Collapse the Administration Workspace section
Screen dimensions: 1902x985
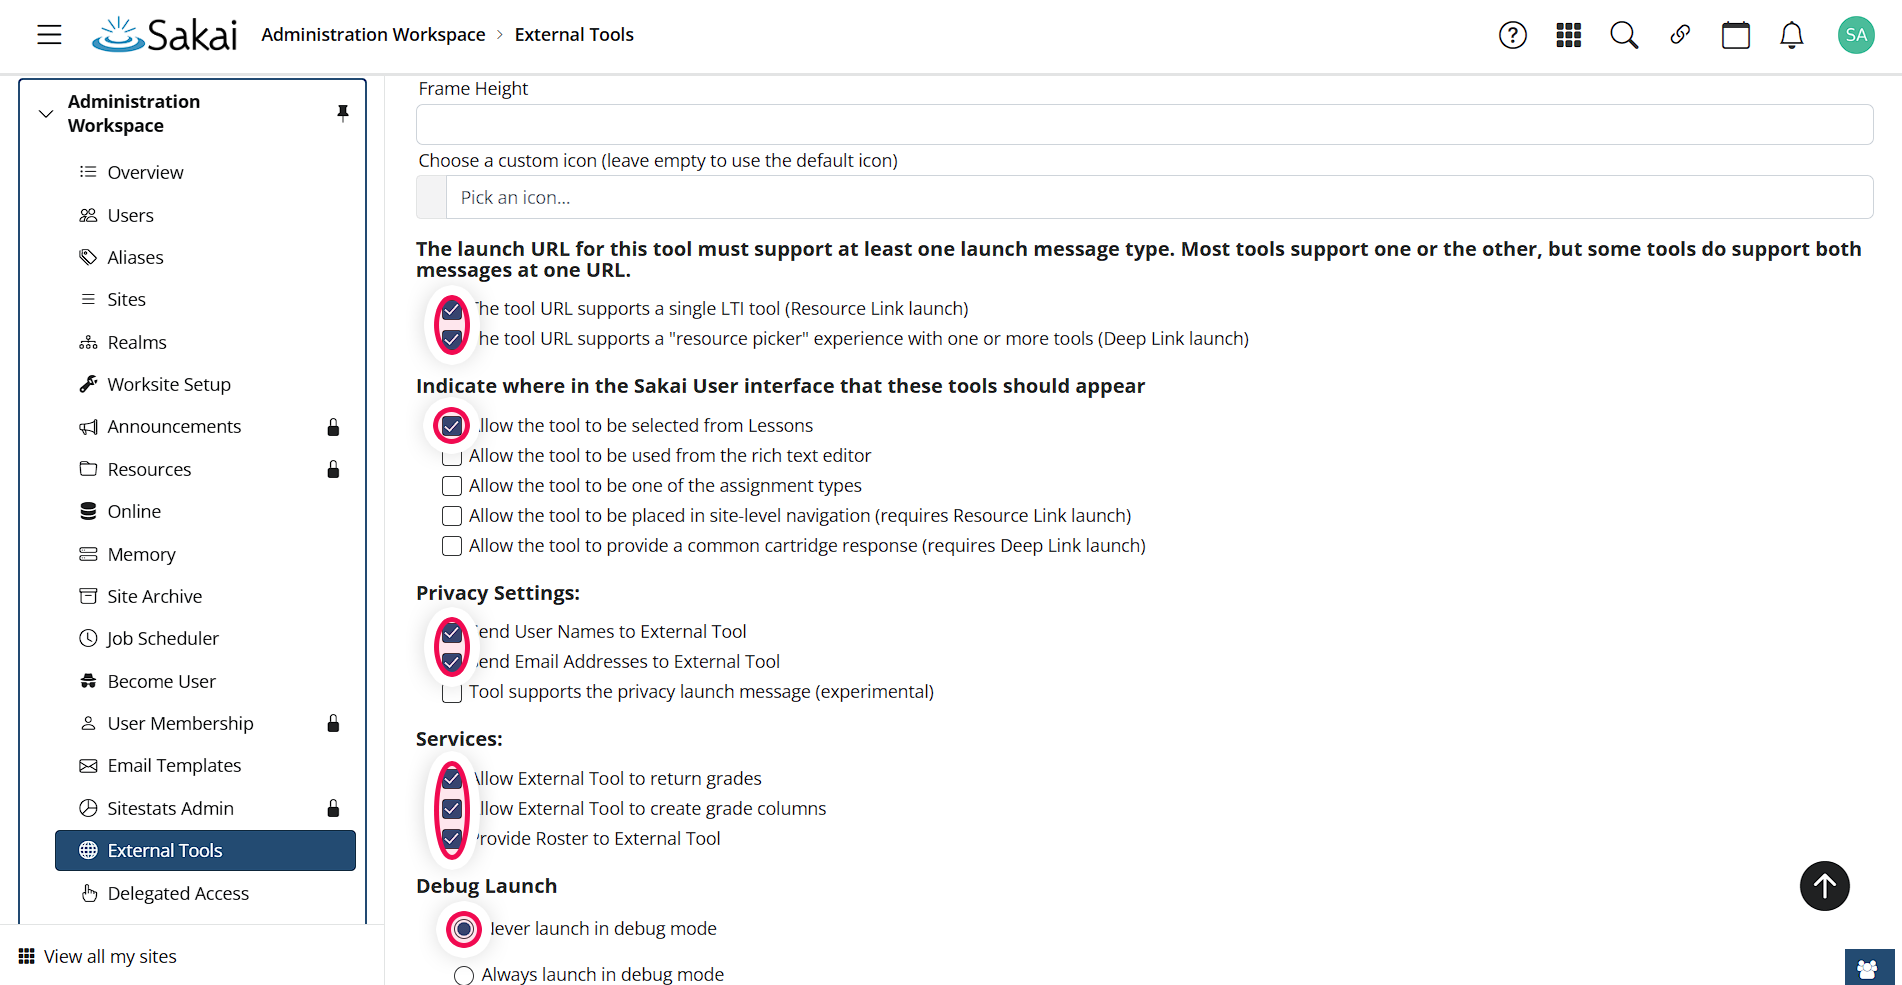(45, 113)
